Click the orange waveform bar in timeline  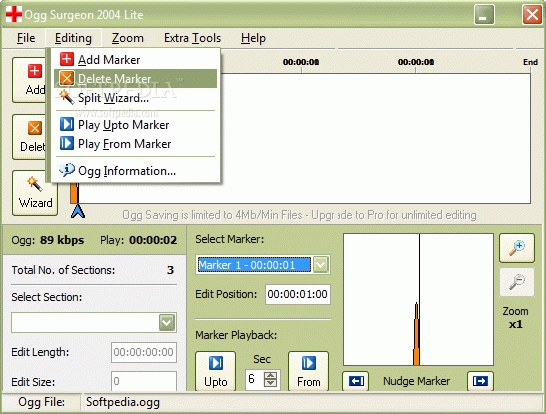click(x=75, y=193)
